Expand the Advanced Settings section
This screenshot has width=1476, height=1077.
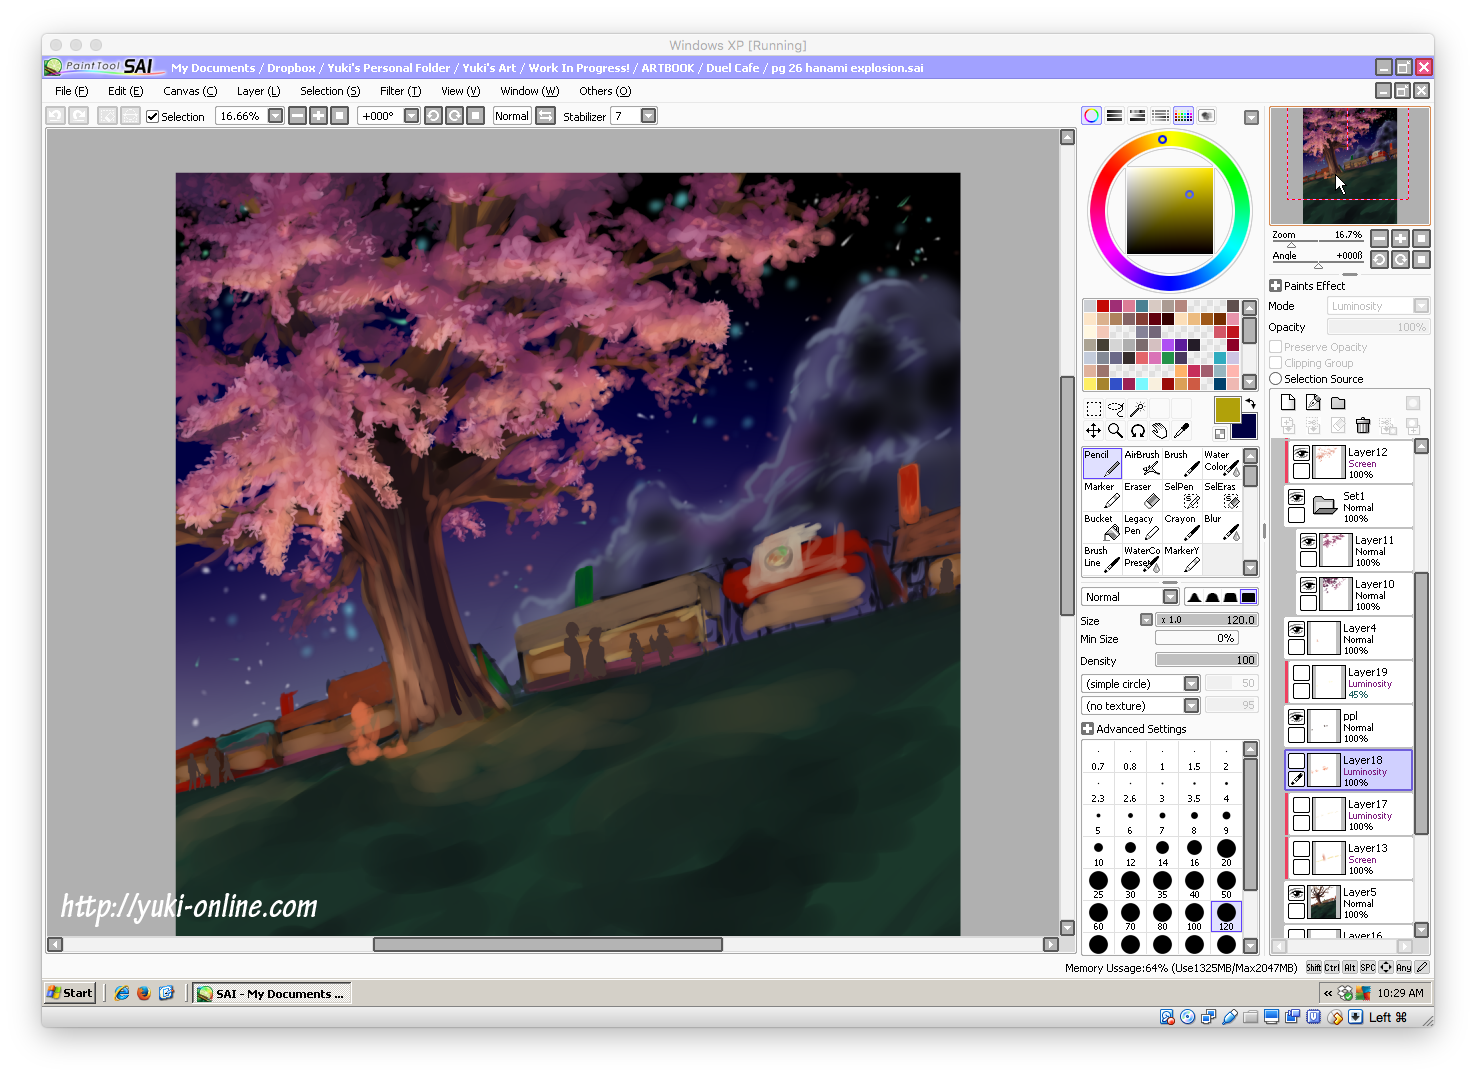tap(1087, 729)
